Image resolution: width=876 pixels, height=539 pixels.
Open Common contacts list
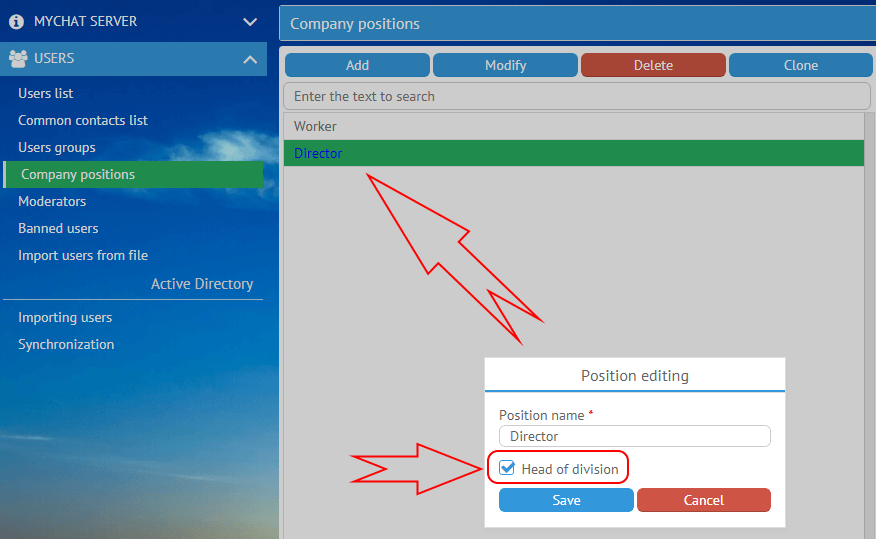(x=83, y=120)
